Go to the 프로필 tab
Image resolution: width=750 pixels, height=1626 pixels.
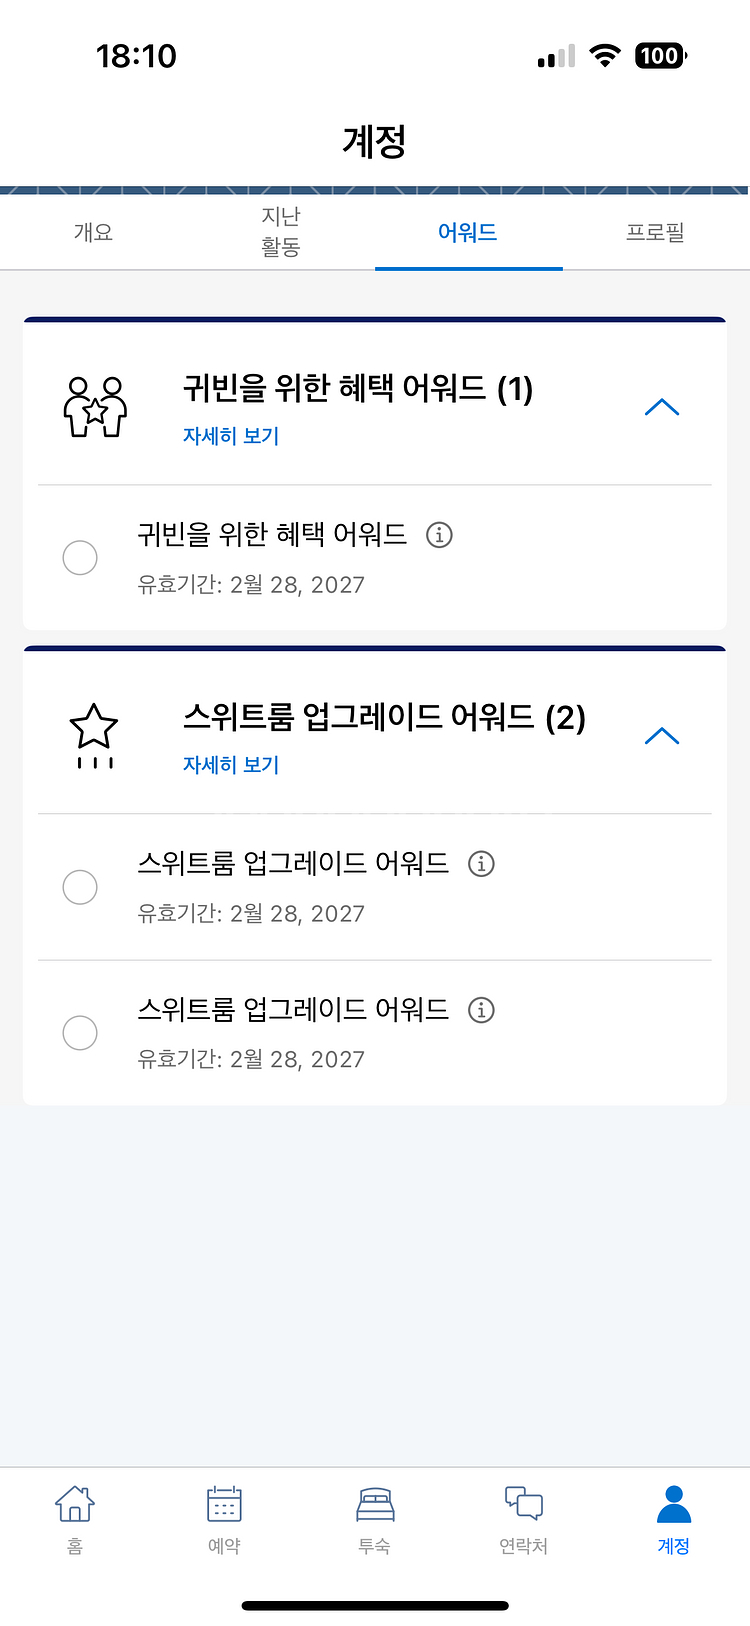click(655, 232)
